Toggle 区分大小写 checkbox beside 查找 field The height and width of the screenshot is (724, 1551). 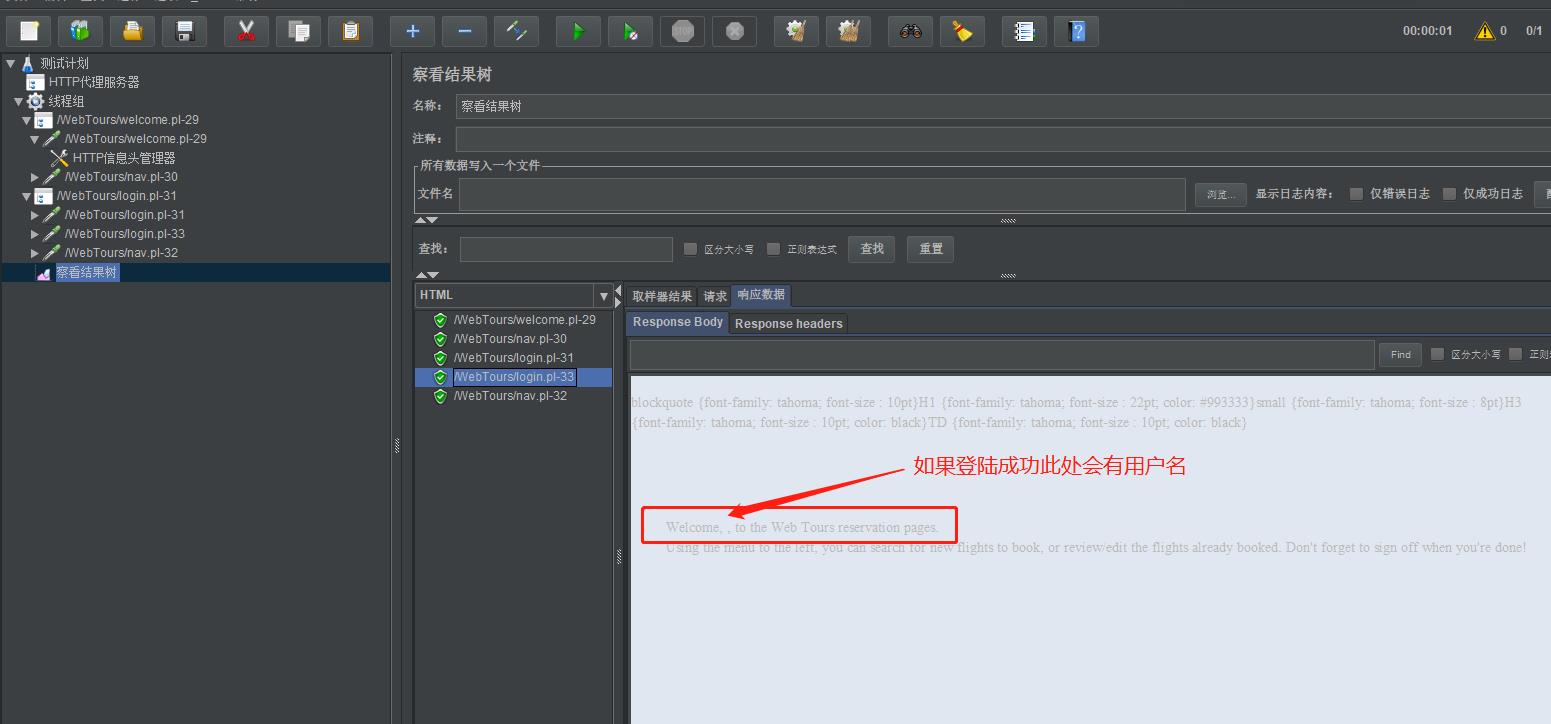tap(690, 249)
